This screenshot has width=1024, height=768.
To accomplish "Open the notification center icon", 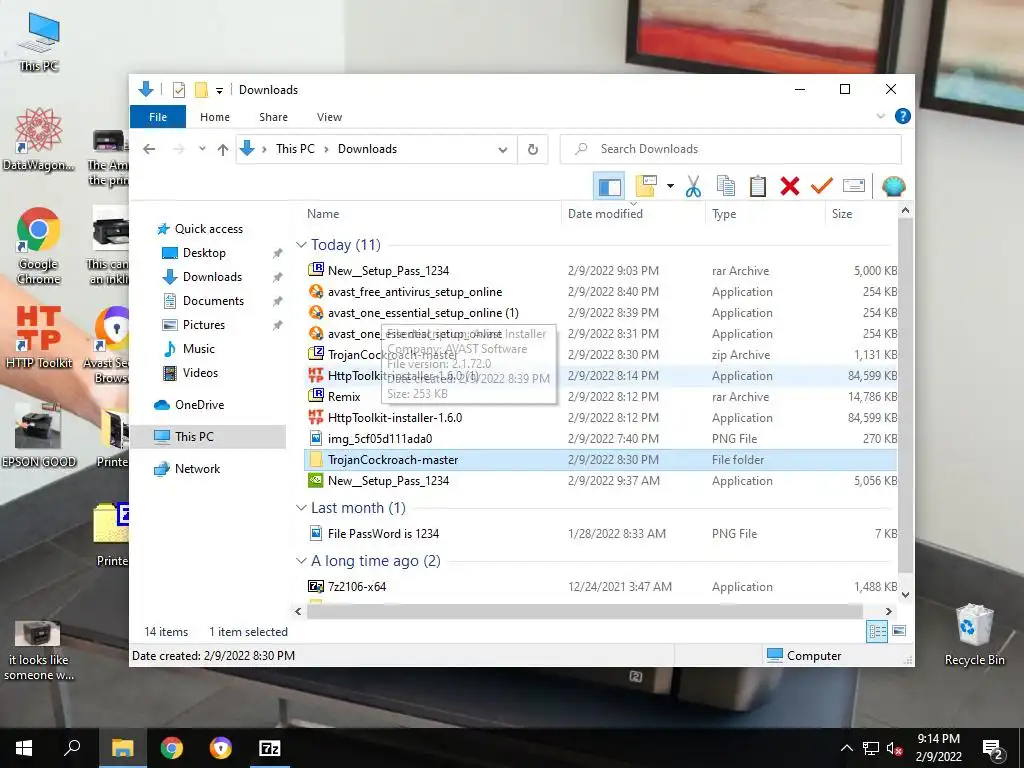I will [x=993, y=748].
